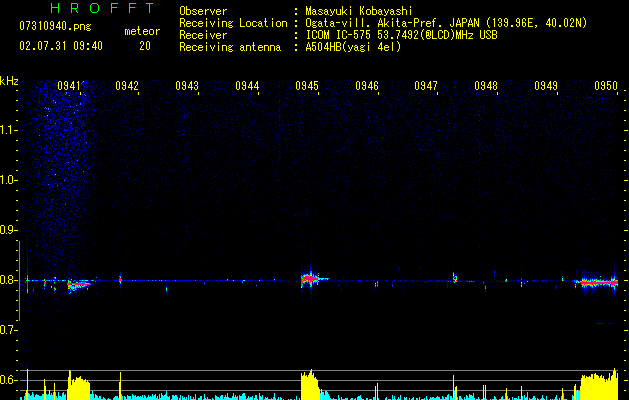
Task: Click the 0.6 kHz axis label
Action: coord(8,380)
